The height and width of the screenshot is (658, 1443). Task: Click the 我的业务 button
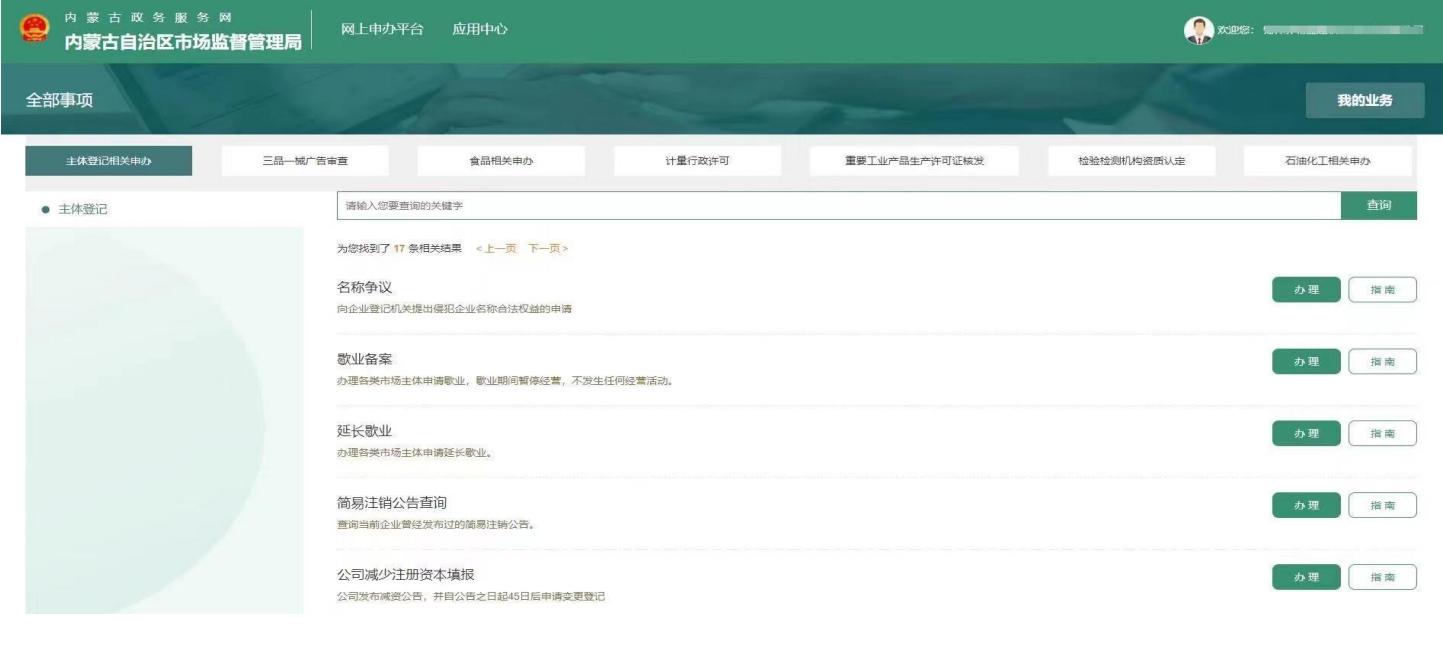[1364, 101]
